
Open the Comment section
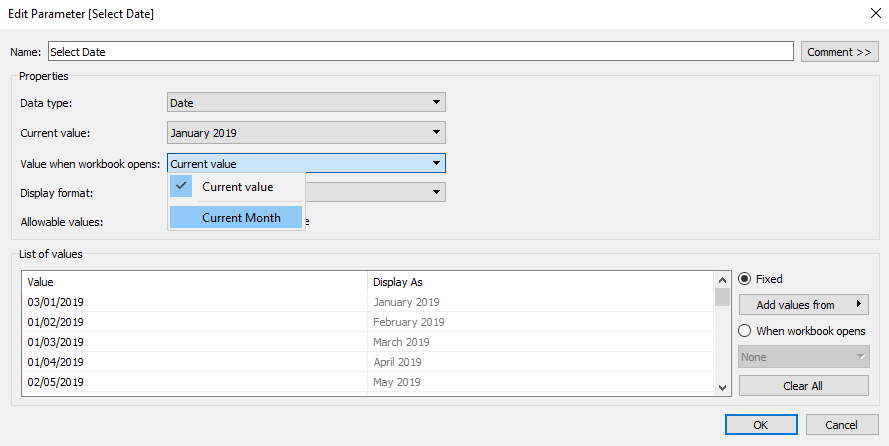(x=839, y=51)
